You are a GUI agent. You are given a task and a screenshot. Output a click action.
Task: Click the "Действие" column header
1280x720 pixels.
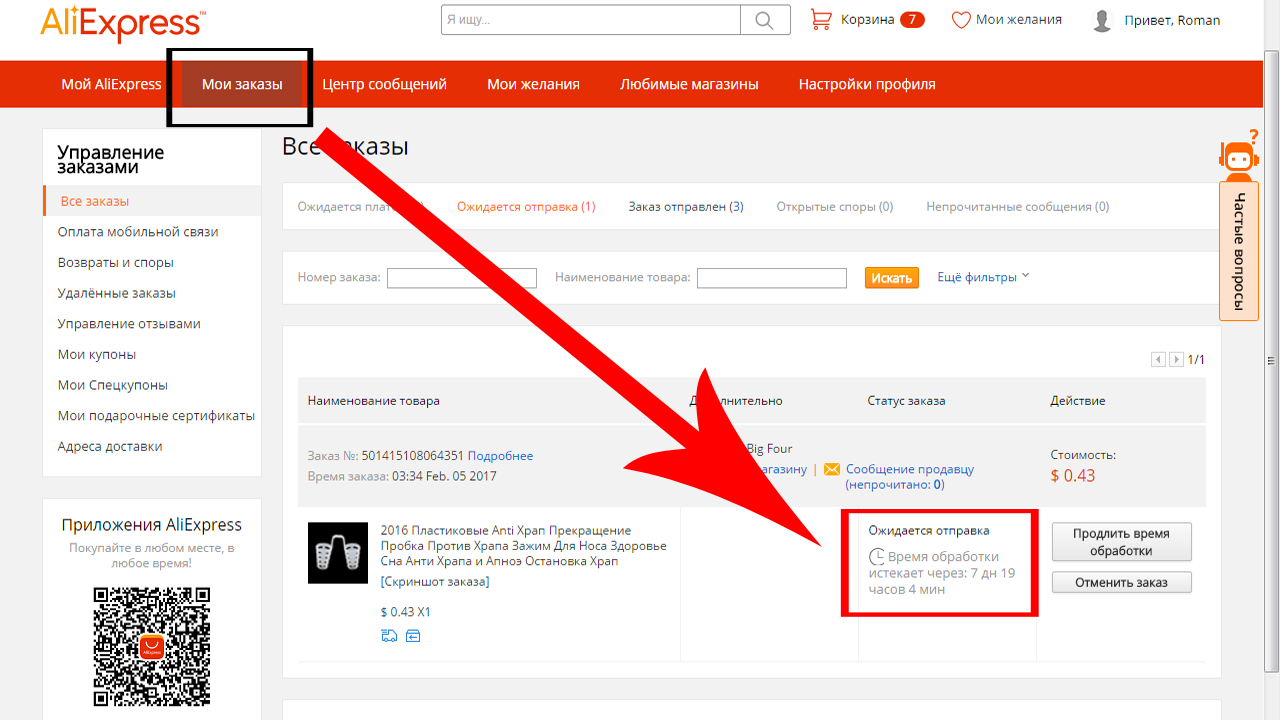1078,401
